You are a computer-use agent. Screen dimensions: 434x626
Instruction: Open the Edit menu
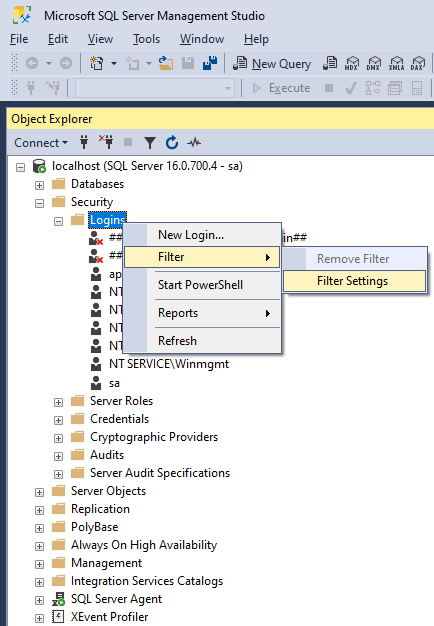pos(58,39)
